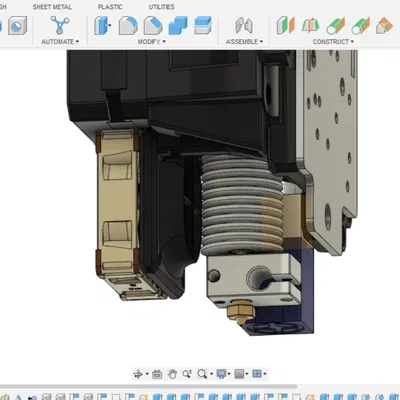Click the Automate tool icon

coord(60,25)
